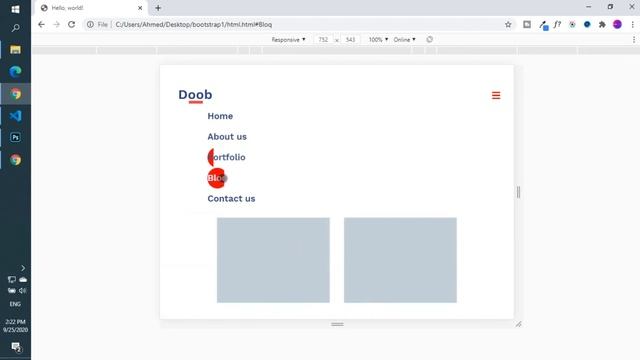The height and width of the screenshot is (360, 640).
Task: Click the purple profile avatar
Action: [x=617, y=24]
